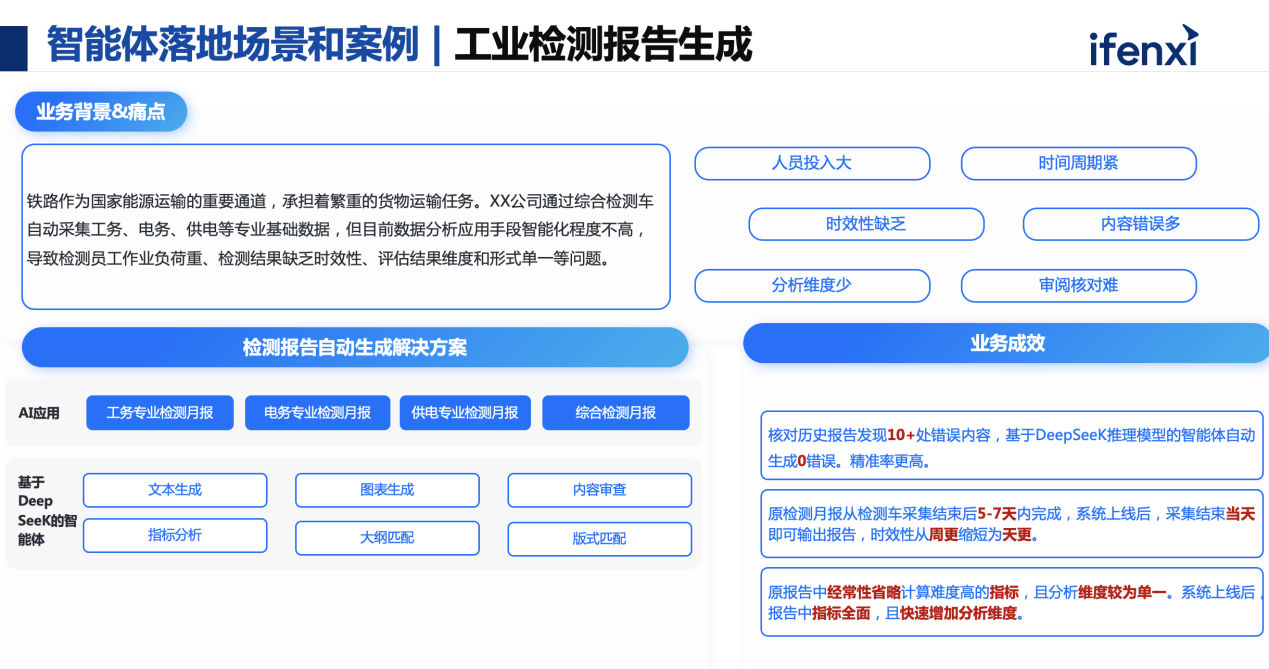
Task: Select the 审阅核对难 tag
Action: (x=1078, y=285)
